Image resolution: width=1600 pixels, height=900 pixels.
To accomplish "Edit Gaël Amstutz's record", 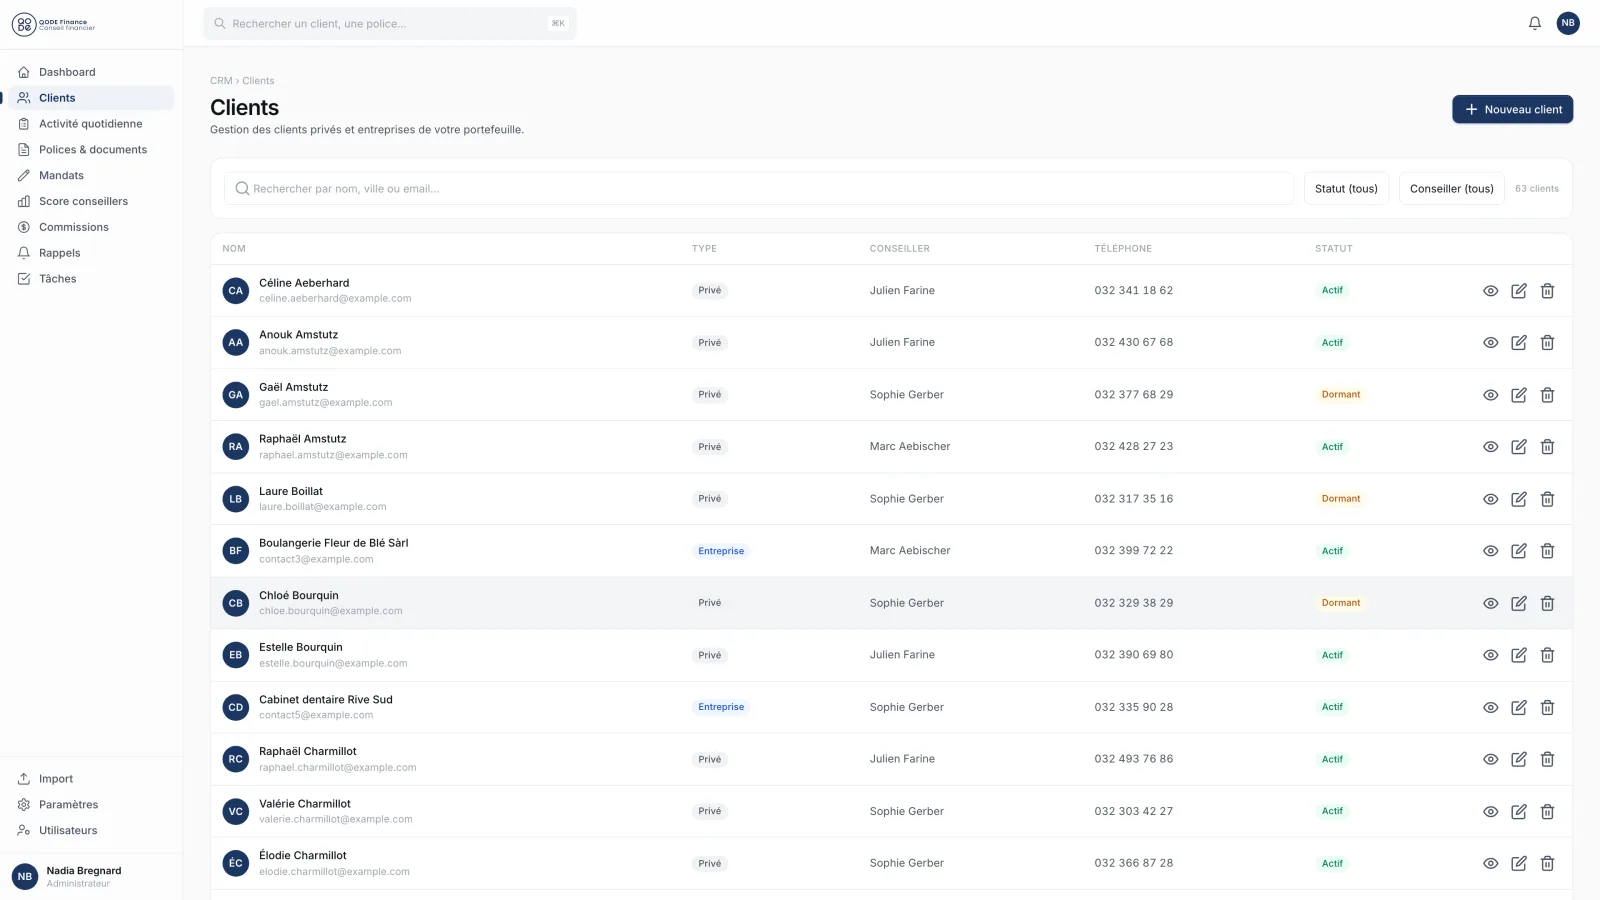I will click(1518, 395).
